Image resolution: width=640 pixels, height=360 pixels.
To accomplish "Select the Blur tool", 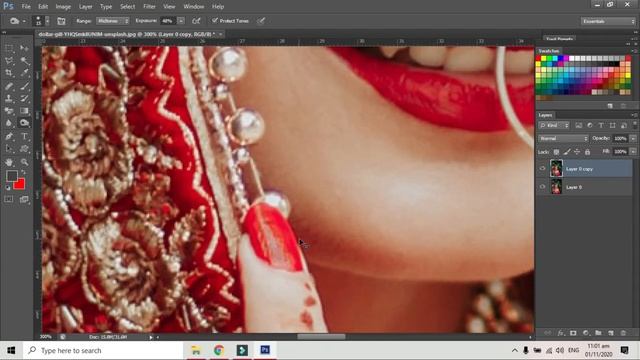I will click(x=9, y=123).
